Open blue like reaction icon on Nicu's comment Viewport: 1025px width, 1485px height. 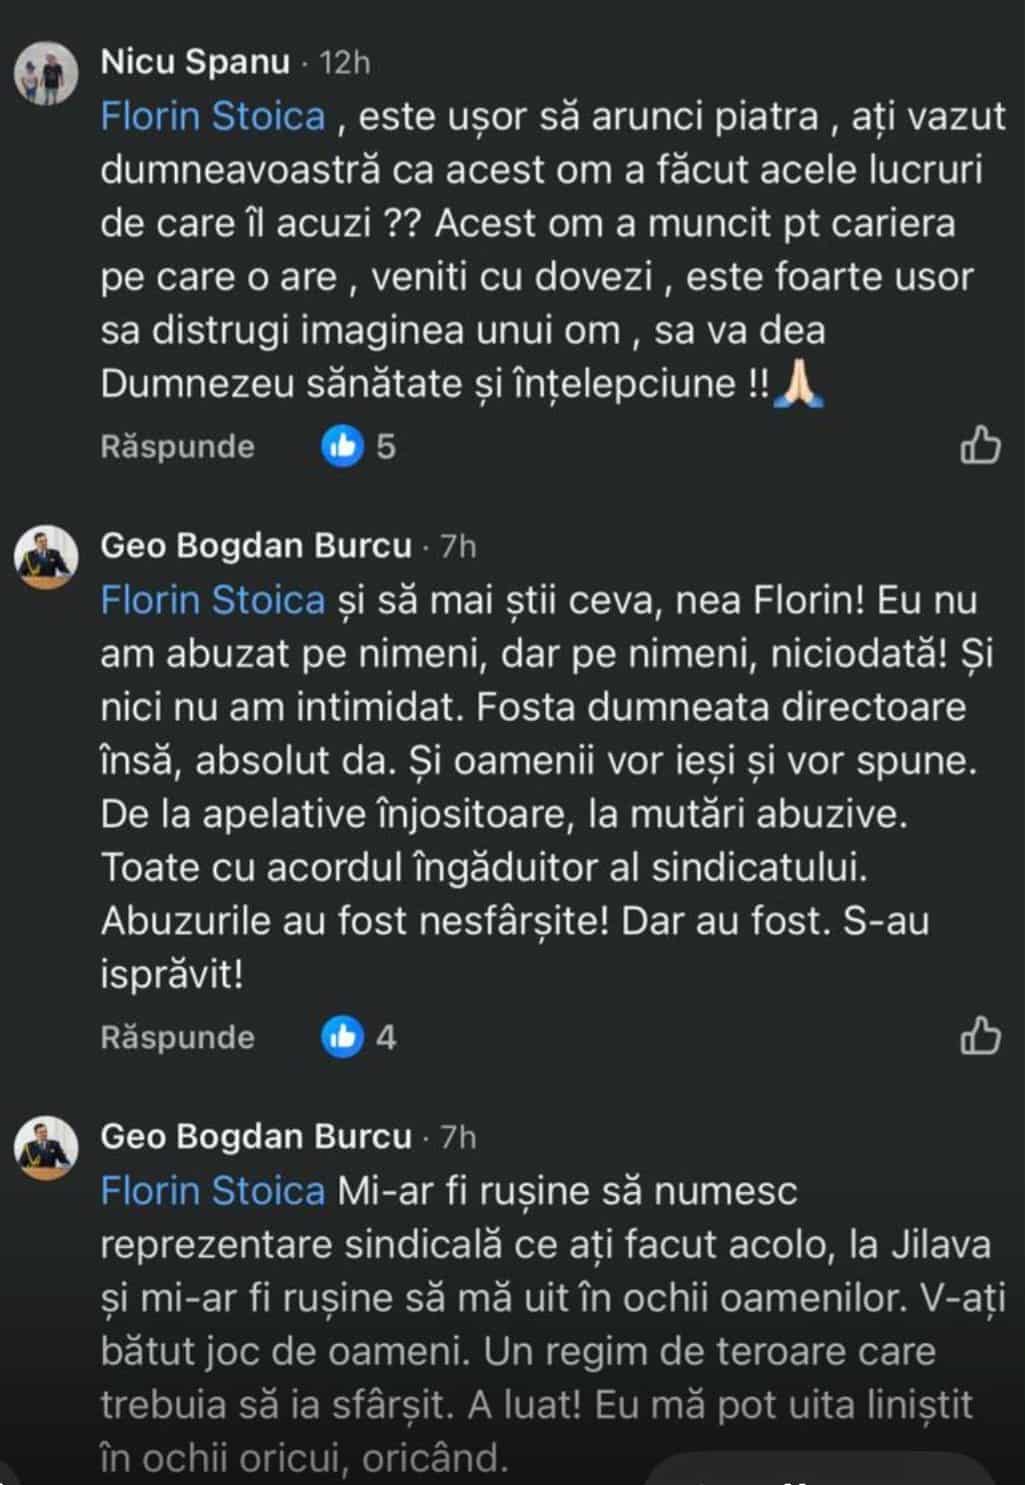coord(342,446)
